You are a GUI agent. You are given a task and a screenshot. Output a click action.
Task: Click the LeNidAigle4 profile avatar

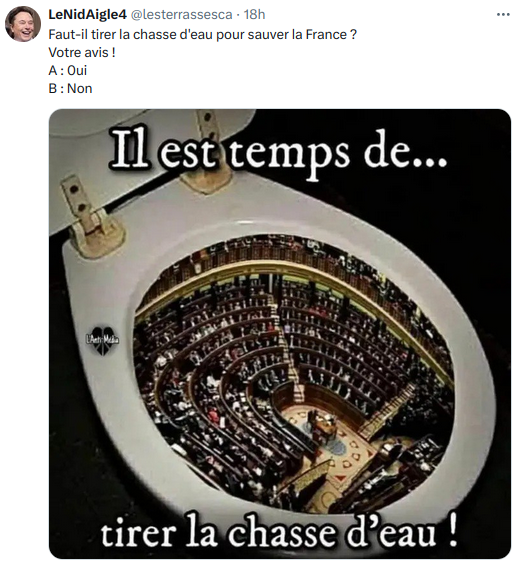[22, 24]
